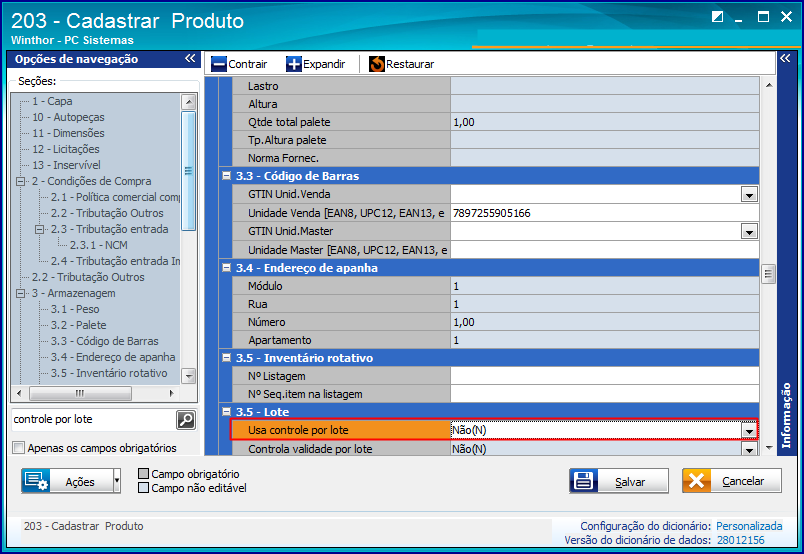Click the Restaurar undo icon
The width and height of the screenshot is (804, 554).
click(x=377, y=64)
